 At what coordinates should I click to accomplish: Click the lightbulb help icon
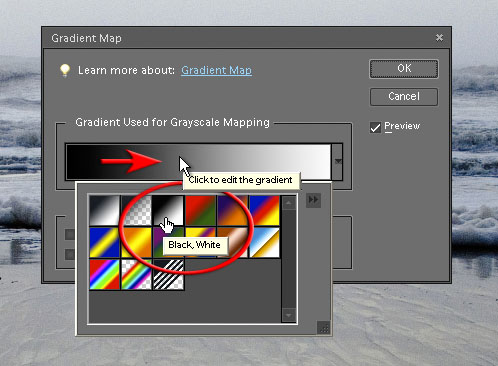(65, 70)
